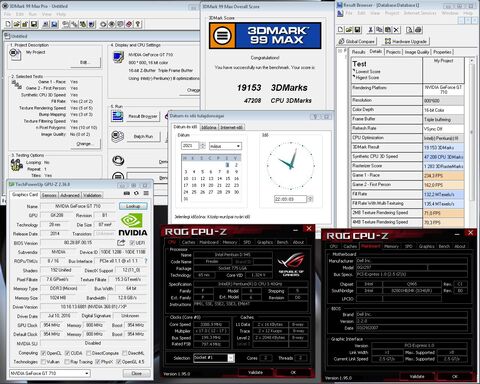Switch to Validation tab in GPU-Z

92,195
